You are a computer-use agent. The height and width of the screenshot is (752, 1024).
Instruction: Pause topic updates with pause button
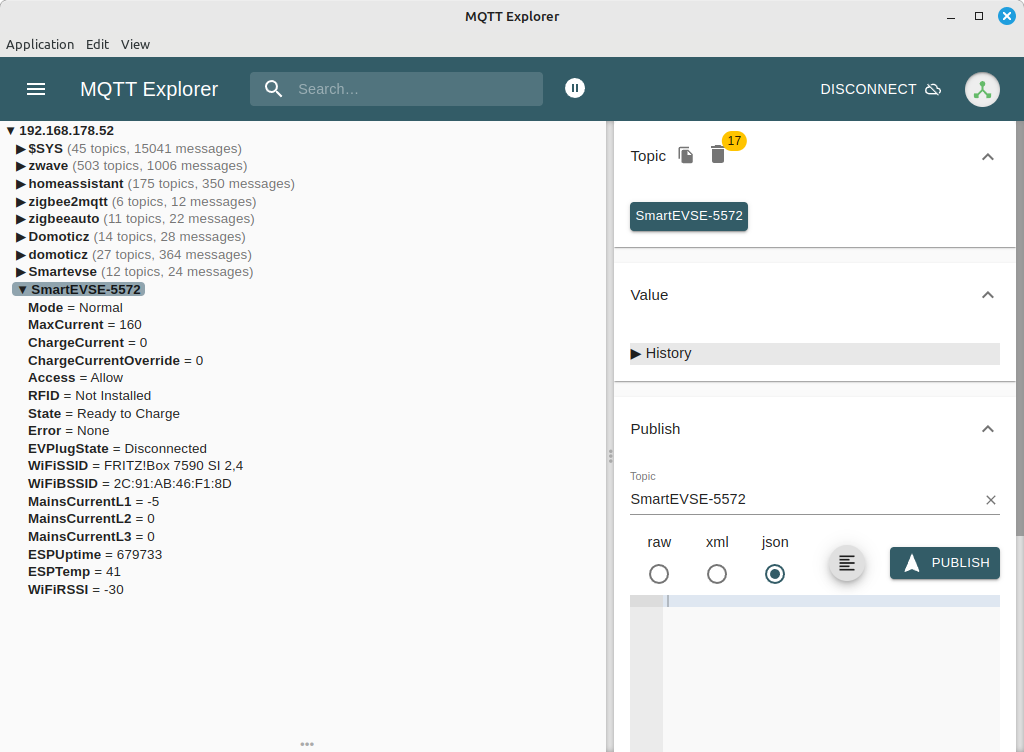(x=575, y=88)
